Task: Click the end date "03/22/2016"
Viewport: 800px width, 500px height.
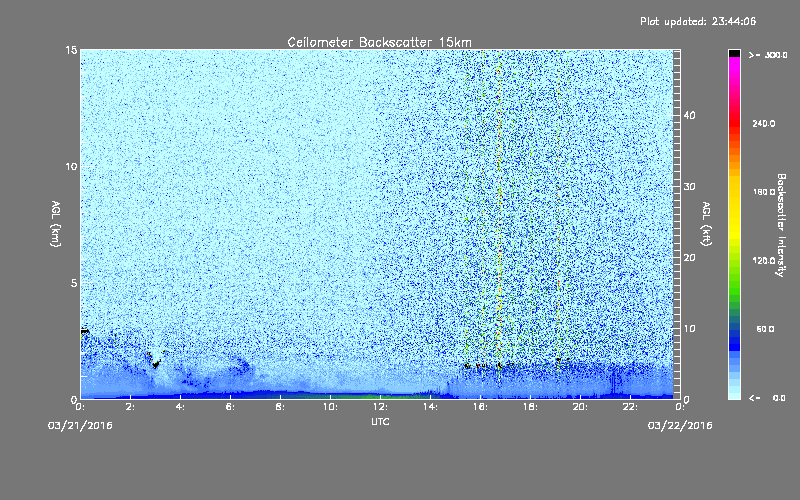Action: click(x=680, y=426)
